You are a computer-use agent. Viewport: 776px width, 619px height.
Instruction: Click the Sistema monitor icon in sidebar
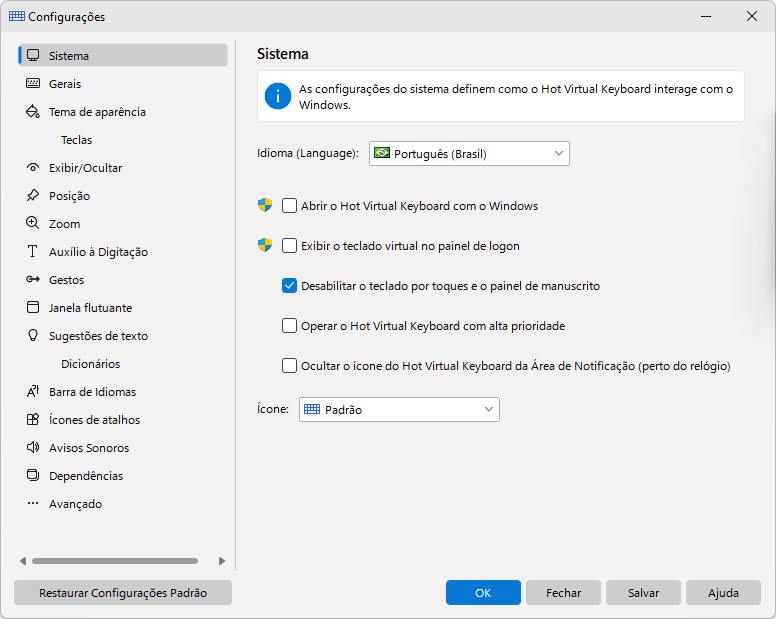[x=33, y=55]
